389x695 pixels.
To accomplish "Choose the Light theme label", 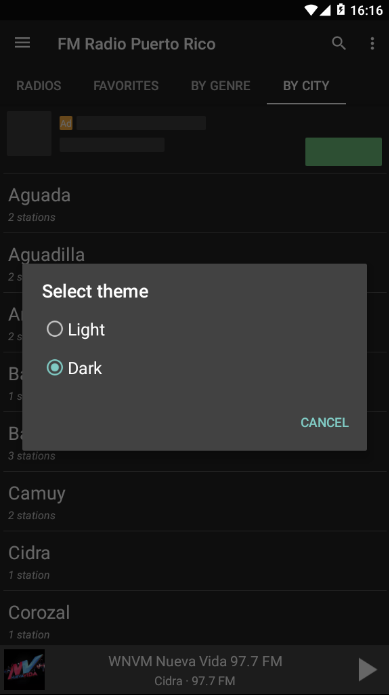I will pos(86,330).
